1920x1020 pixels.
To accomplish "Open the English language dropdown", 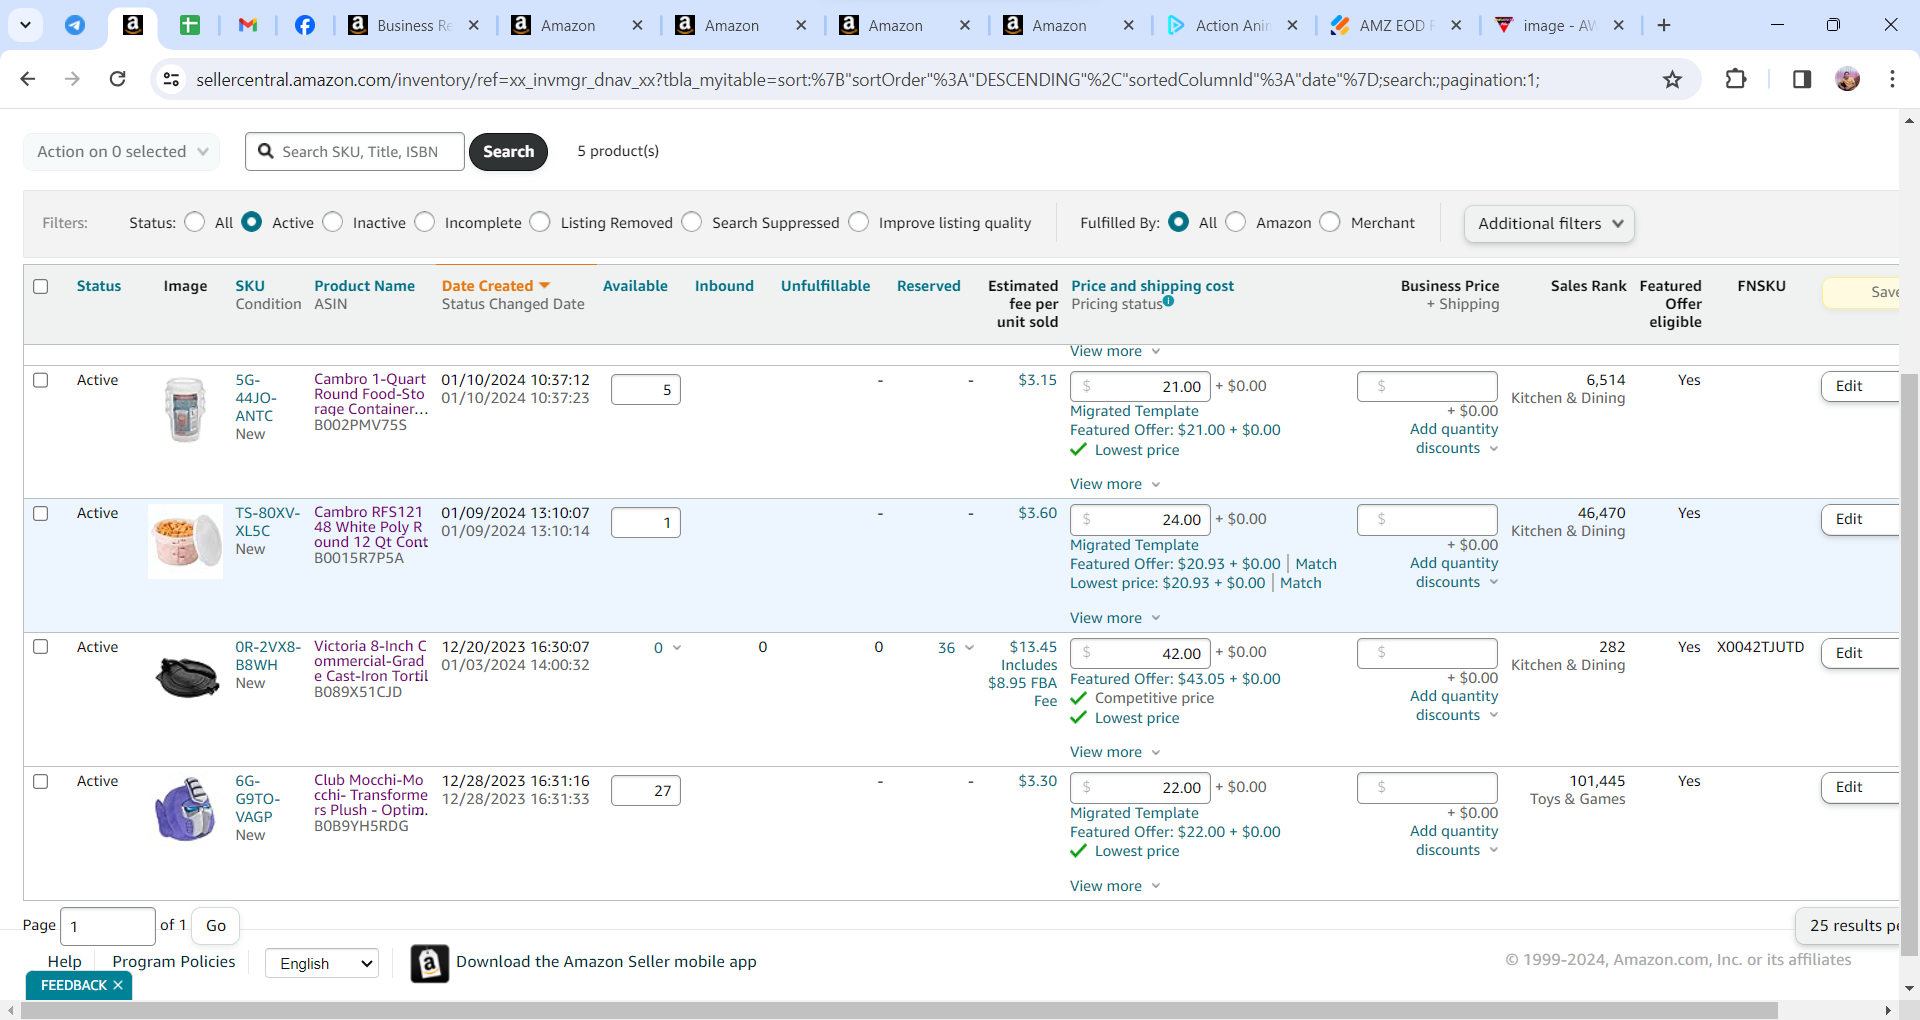I will (x=322, y=963).
